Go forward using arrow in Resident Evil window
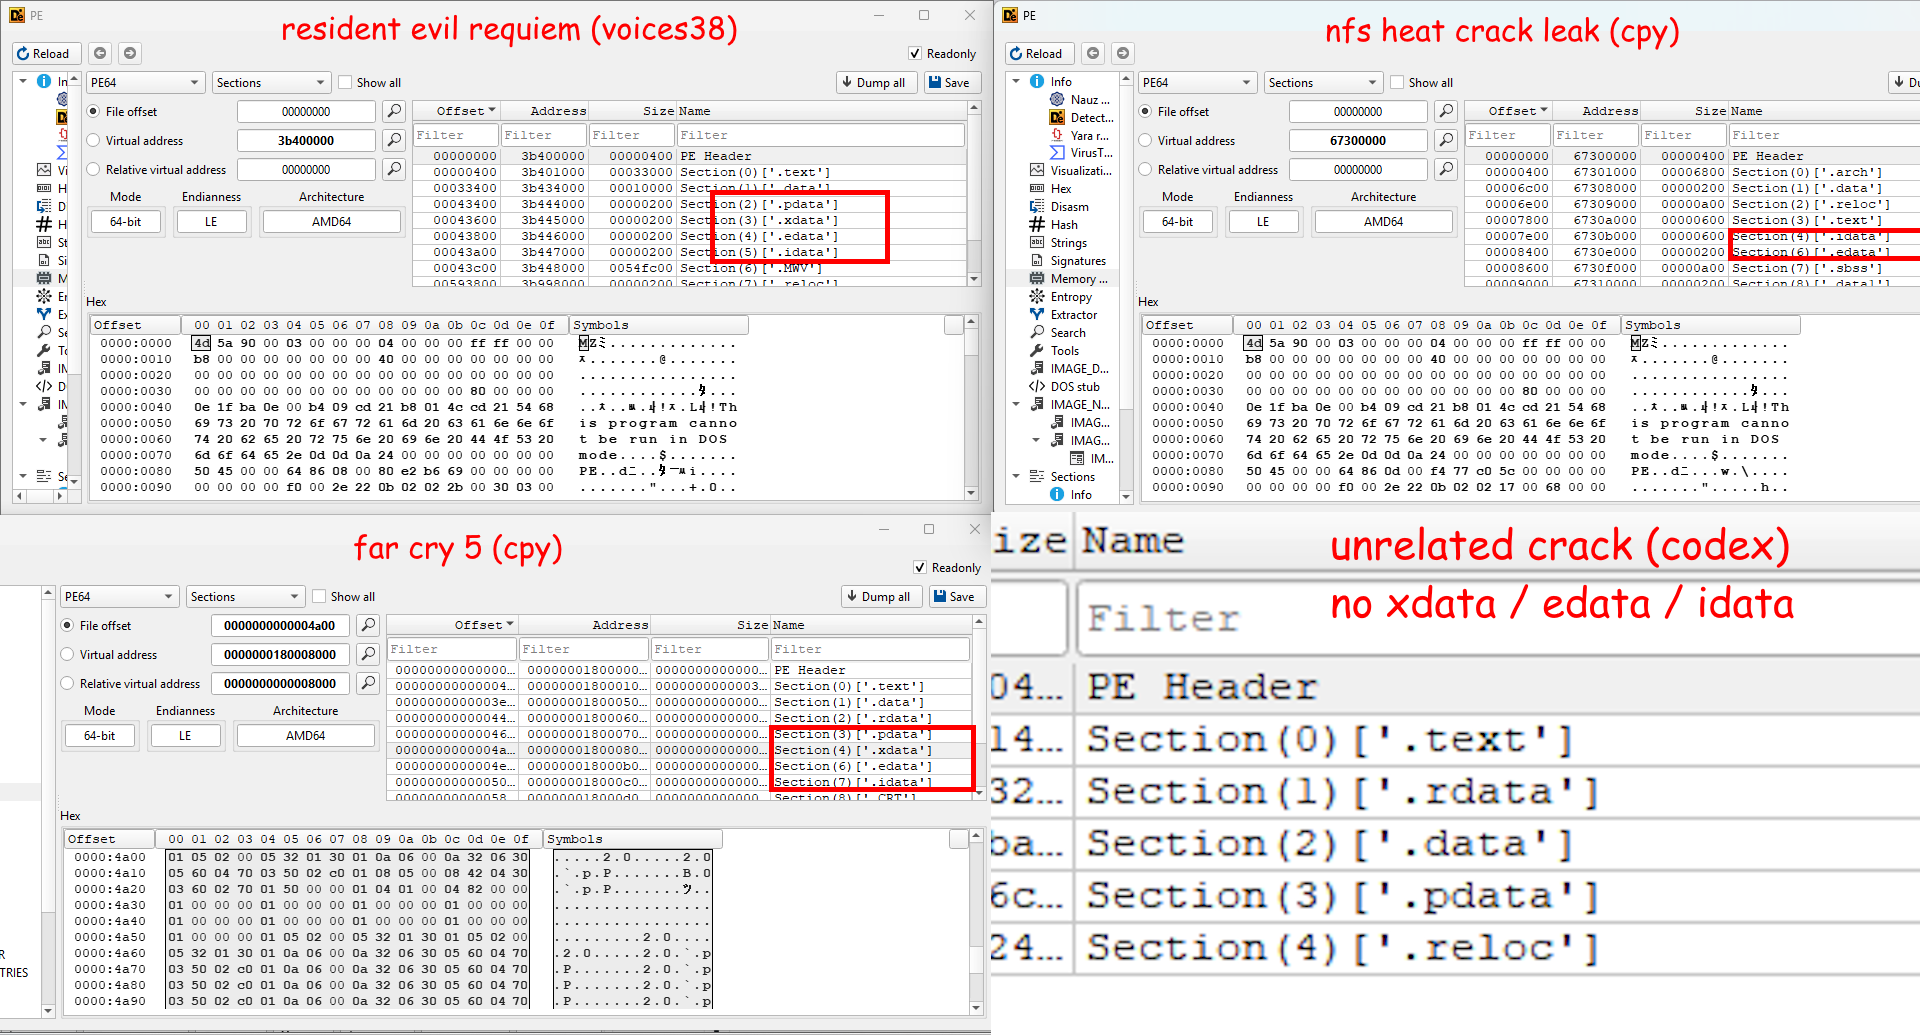1920x1035 pixels. tap(130, 53)
